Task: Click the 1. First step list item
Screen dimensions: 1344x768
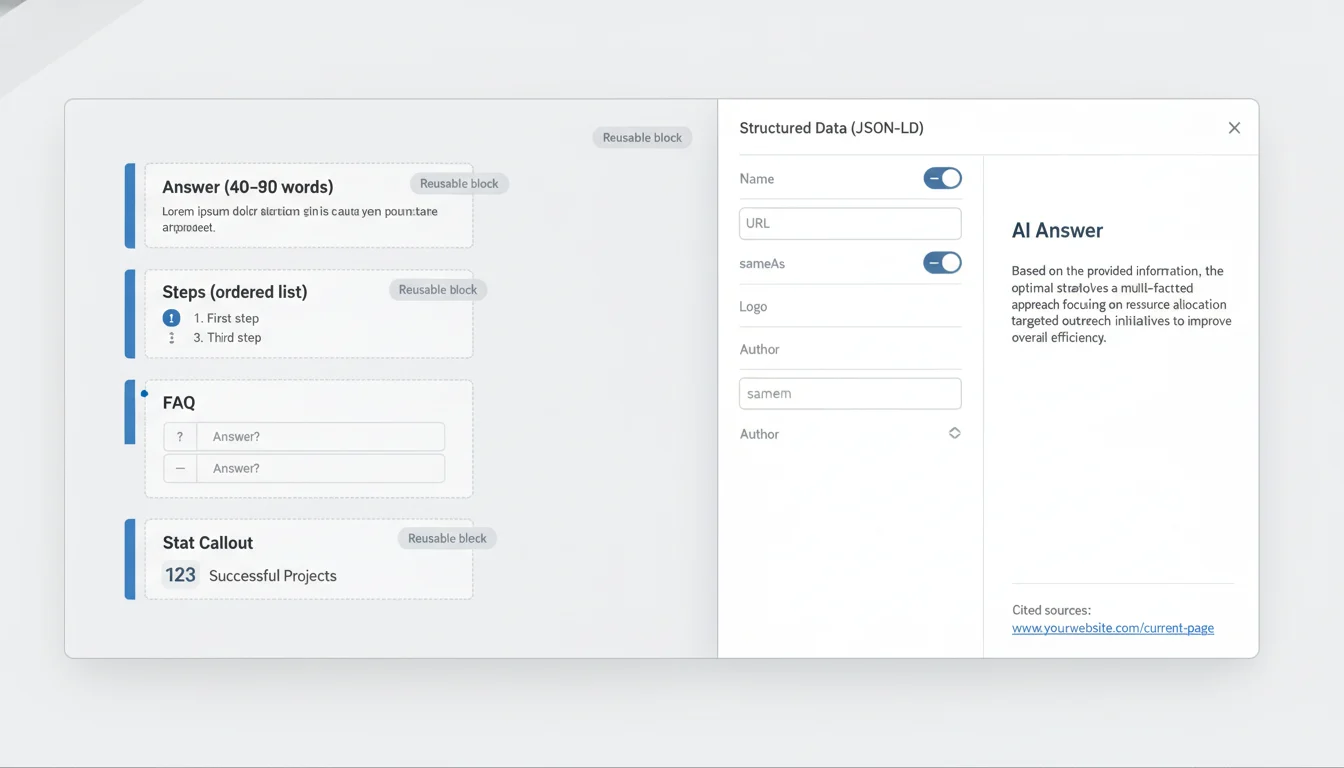Action: (x=226, y=318)
